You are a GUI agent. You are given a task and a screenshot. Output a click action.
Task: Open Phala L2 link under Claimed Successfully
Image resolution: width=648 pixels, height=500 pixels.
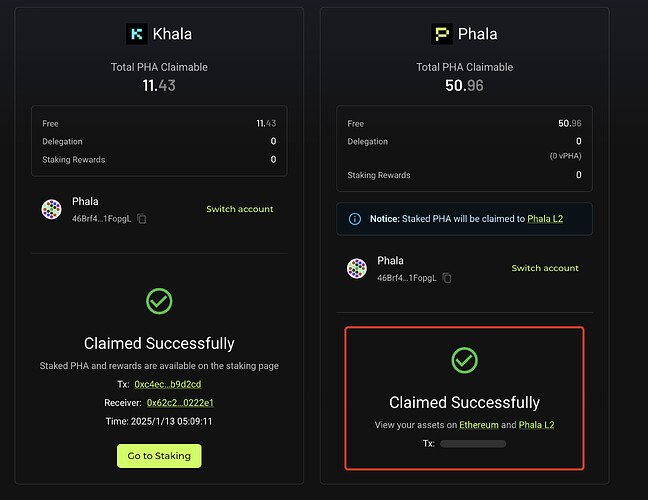(536, 425)
